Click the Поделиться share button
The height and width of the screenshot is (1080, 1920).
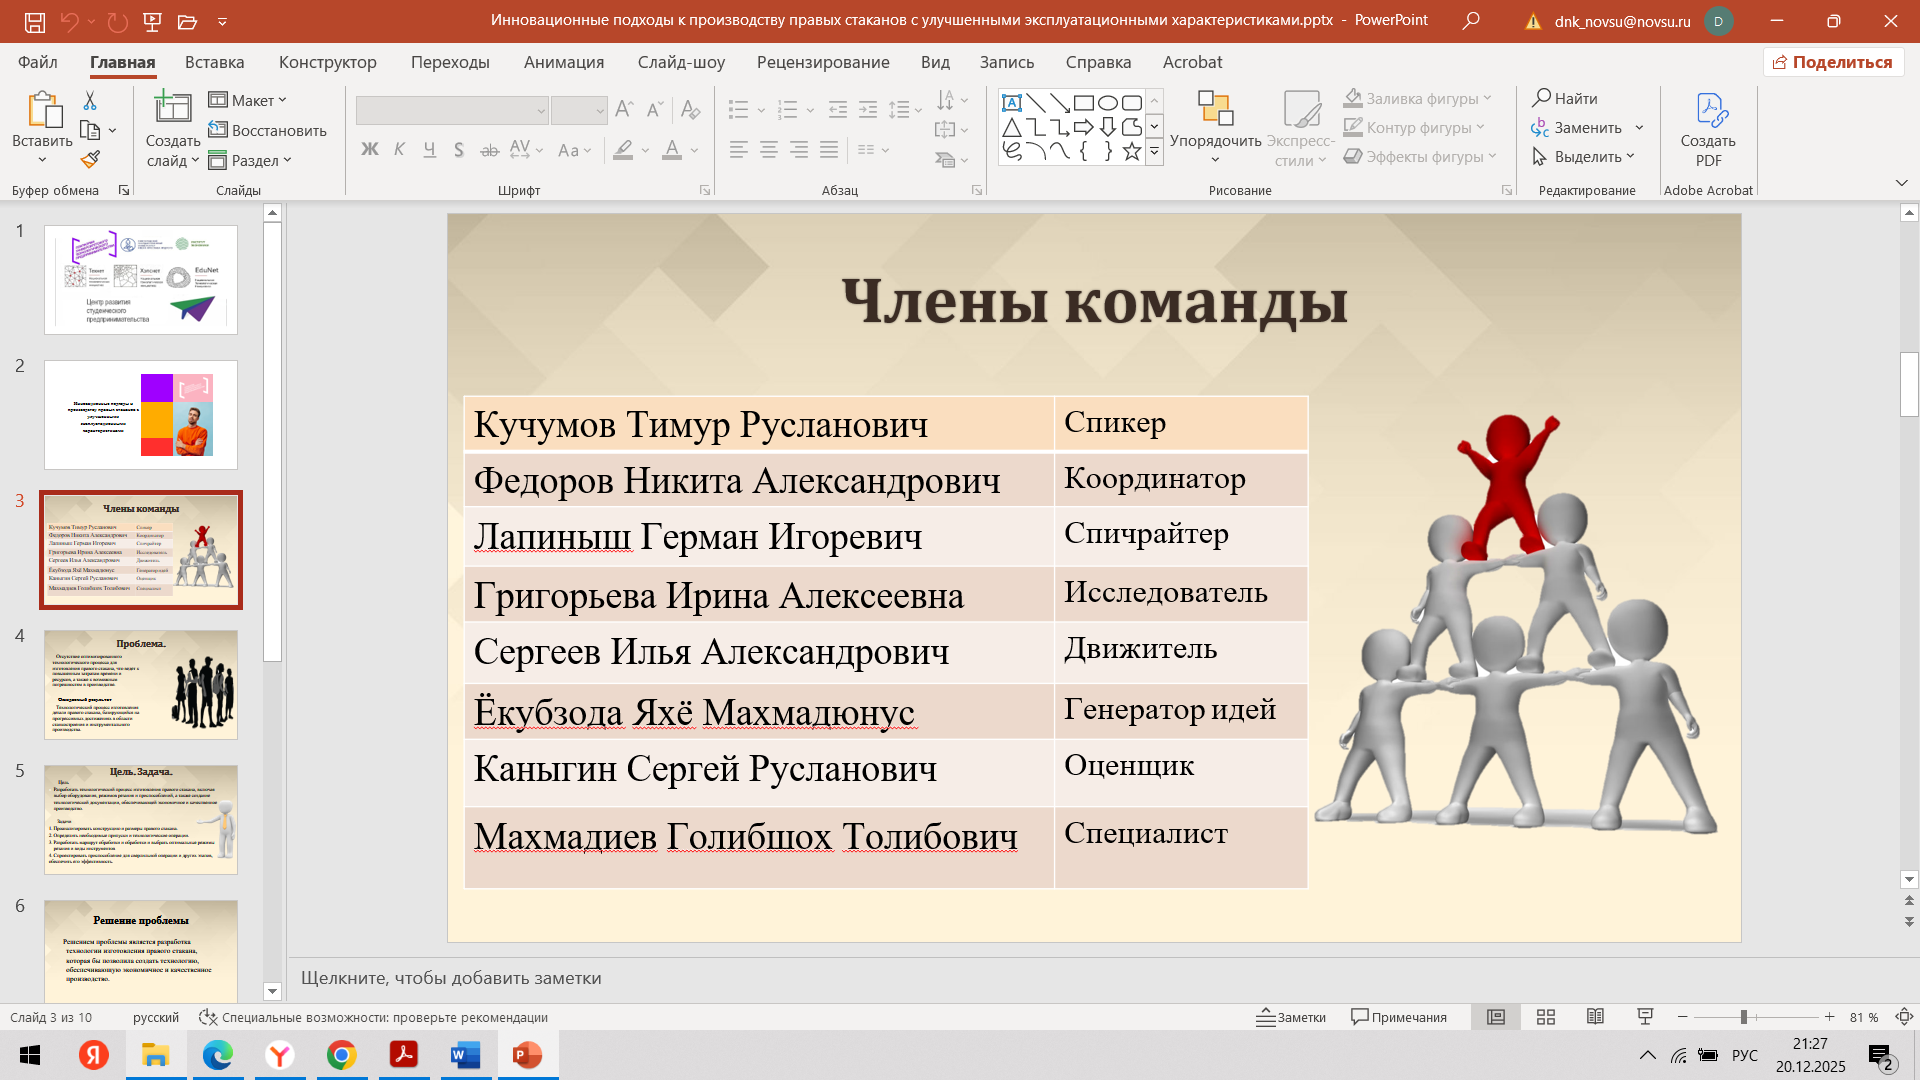tap(1832, 62)
